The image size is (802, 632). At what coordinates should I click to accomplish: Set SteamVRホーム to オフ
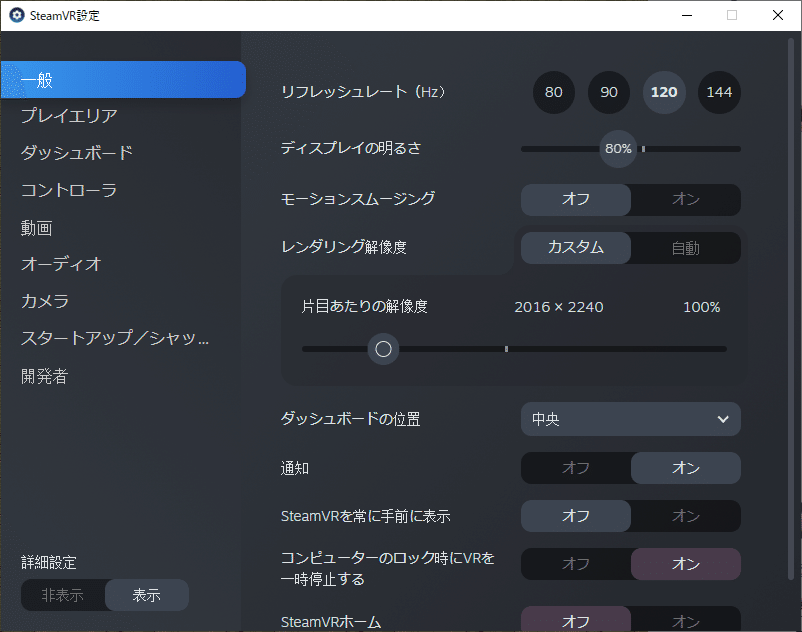576,619
